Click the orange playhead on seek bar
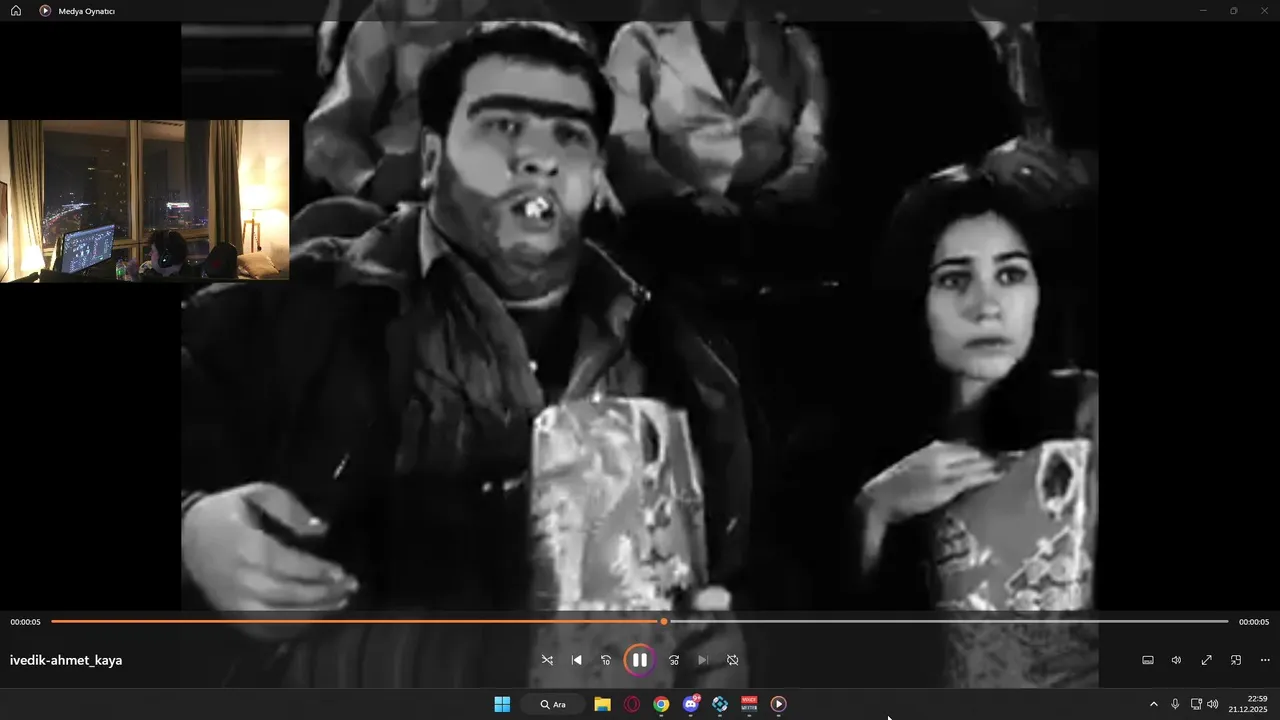The height and width of the screenshot is (720, 1280). coord(664,621)
